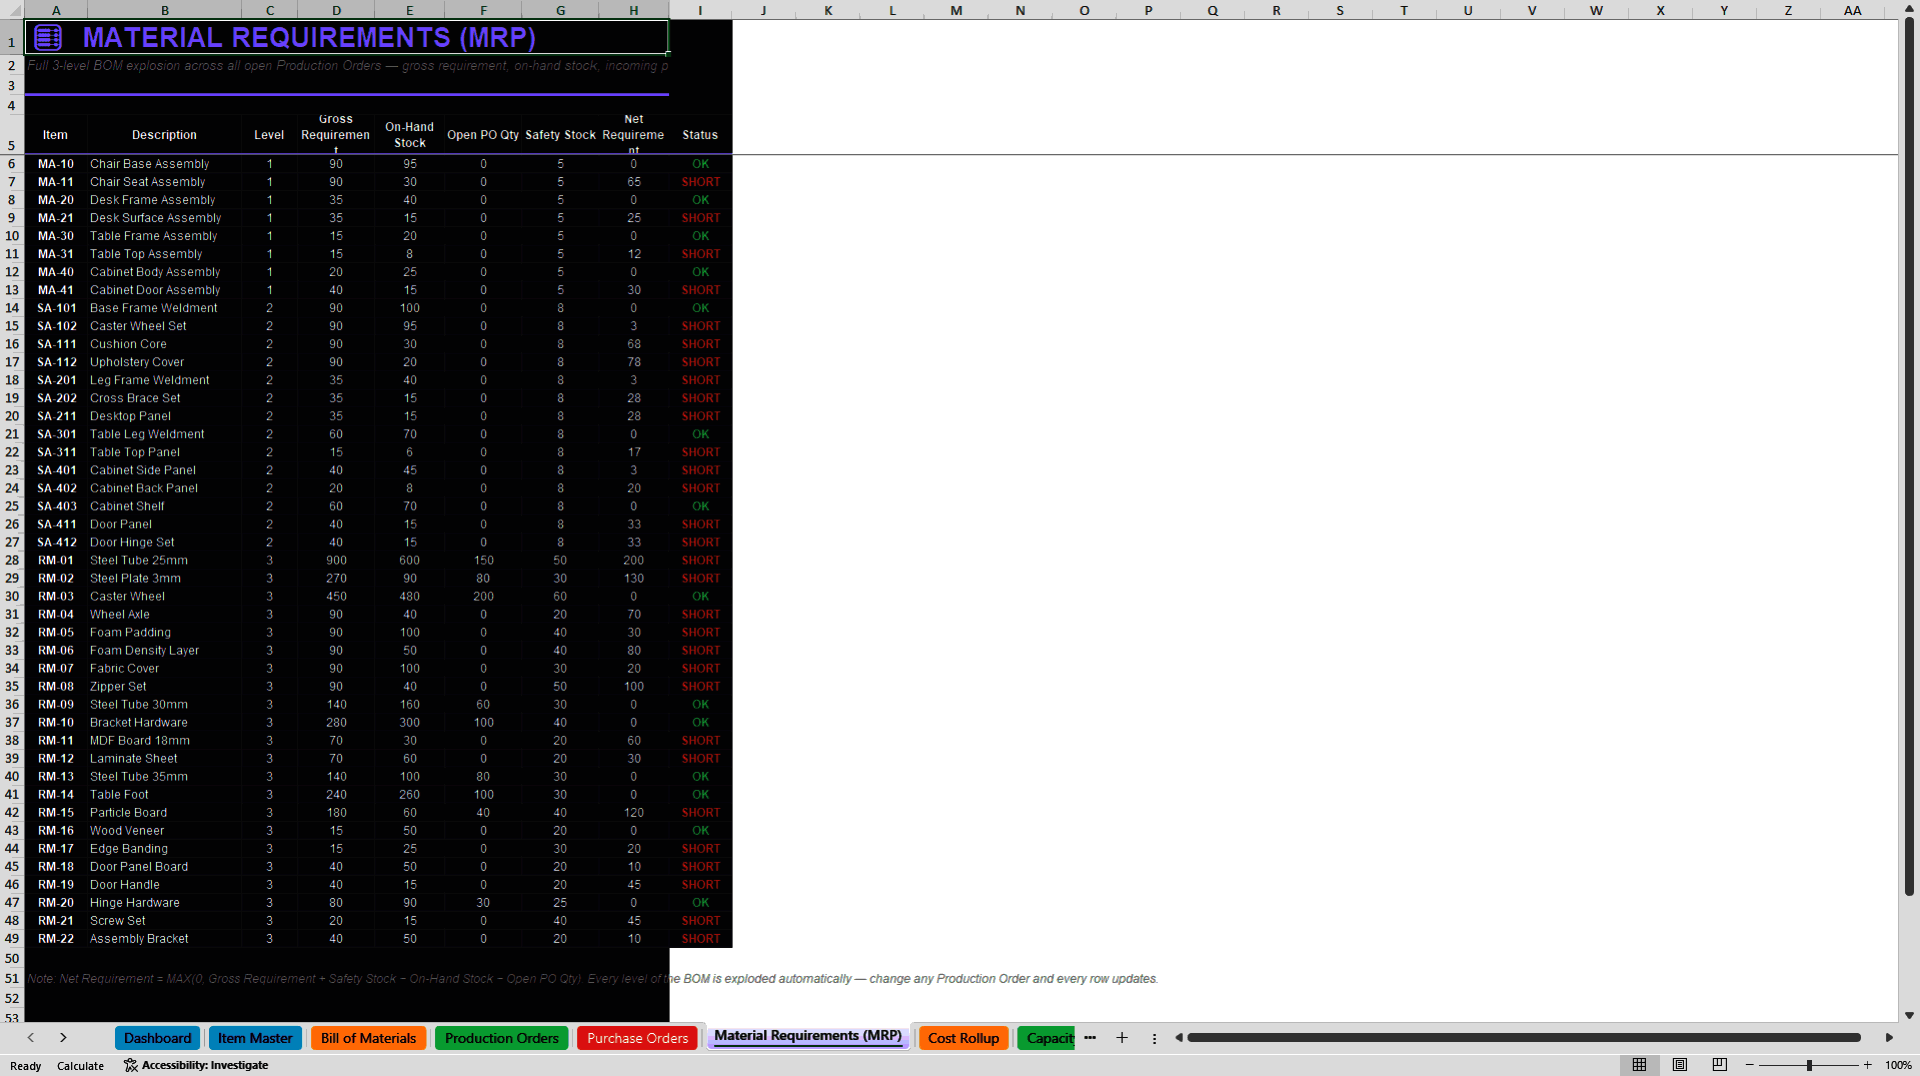This screenshot has width=1920, height=1076.
Task: Select column A header
Action: click(x=56, y=10)
